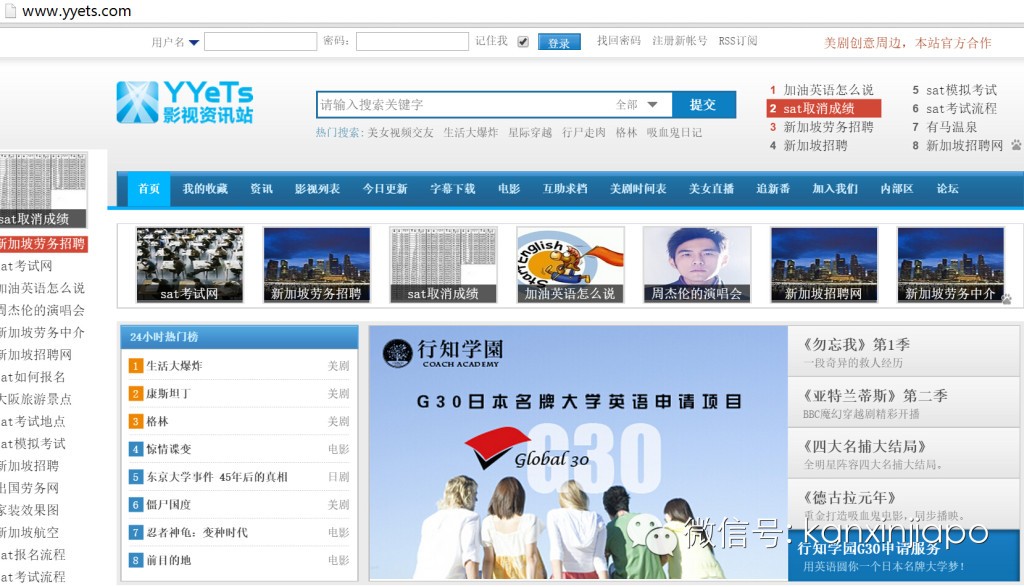The image size is (1024, 587).
Task: Select 美剧时间表 from the navigation bar
Action: pyautogui.click(x=638, y=189)
